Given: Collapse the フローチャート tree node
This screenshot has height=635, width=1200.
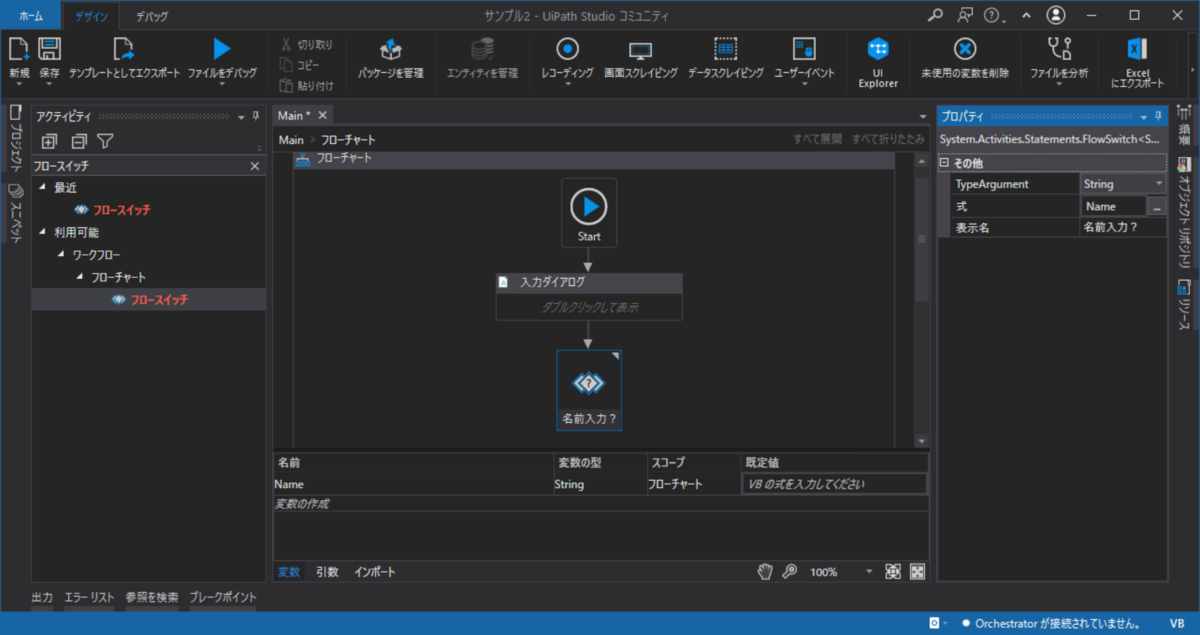Looking at the screenshot, I should click(80, 277).
